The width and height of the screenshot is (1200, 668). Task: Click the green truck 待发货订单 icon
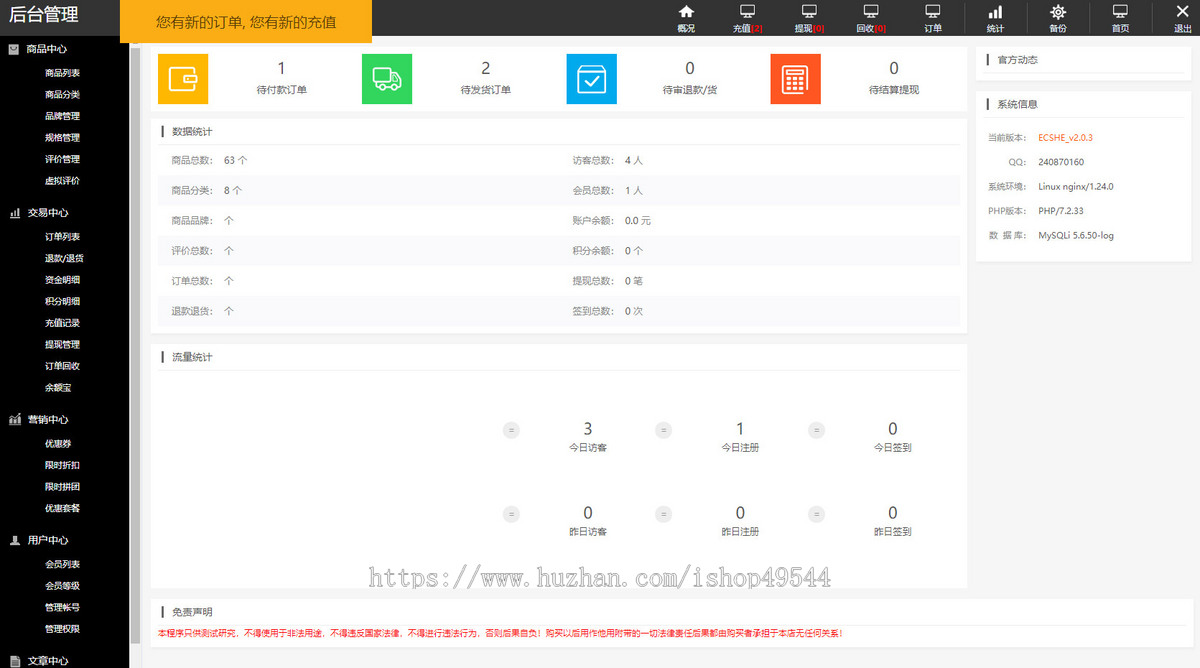tap(387, 79)
